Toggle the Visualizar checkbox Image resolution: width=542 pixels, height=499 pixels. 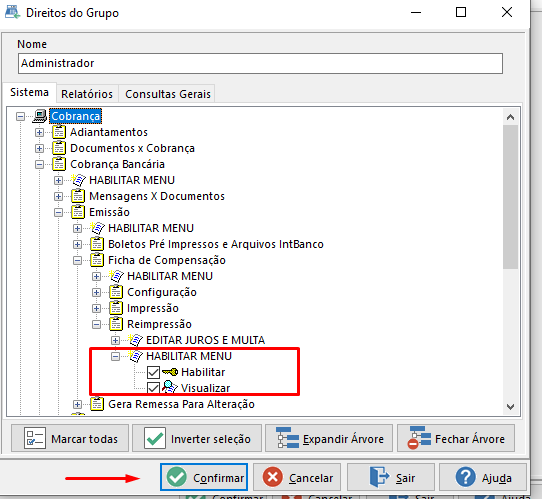(x=153, y=388)
